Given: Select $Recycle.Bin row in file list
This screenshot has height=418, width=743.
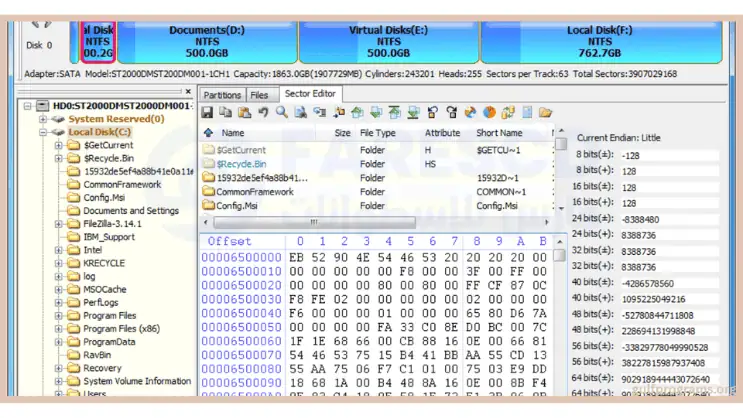Looking at the screenshot, I should coord(377,164).
